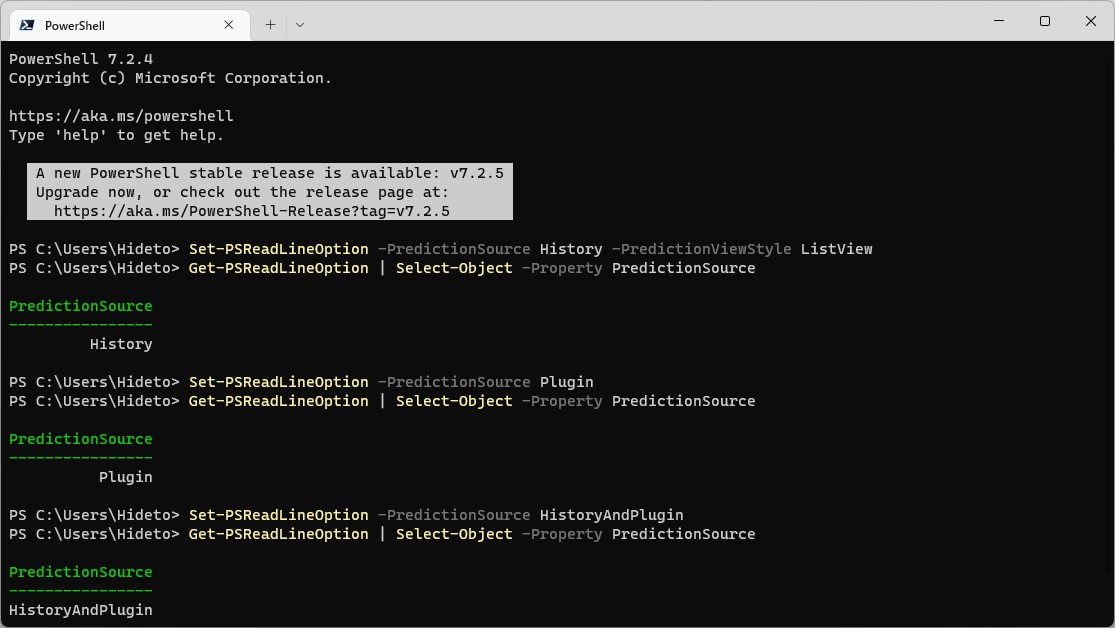This screenshot has width=1115, height=628.
Task: Maximize the terminal window
Action: 1044,21
